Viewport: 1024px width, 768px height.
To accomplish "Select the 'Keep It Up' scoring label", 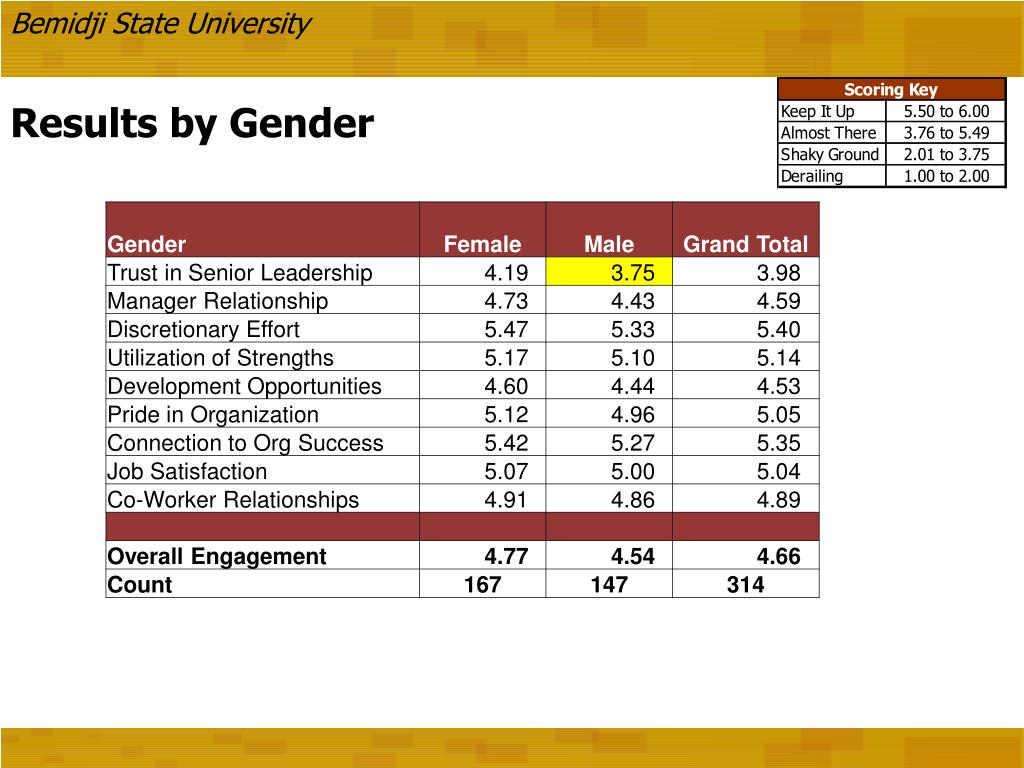I will pyautogui.click(x=818, y=111).
